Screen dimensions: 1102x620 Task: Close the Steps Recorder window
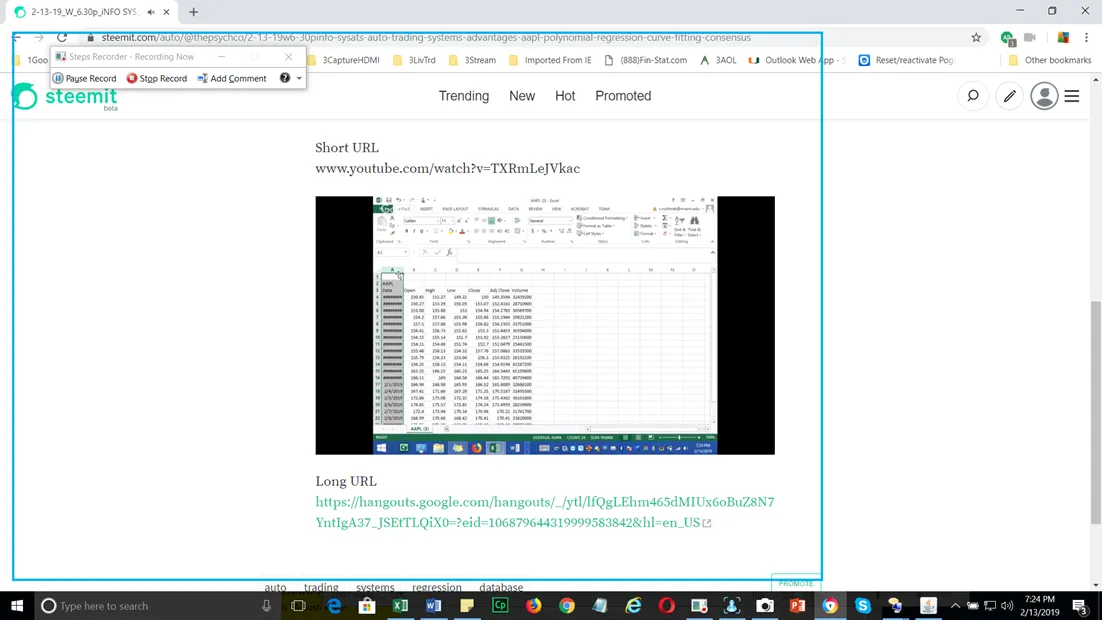[x=288, y=56]
